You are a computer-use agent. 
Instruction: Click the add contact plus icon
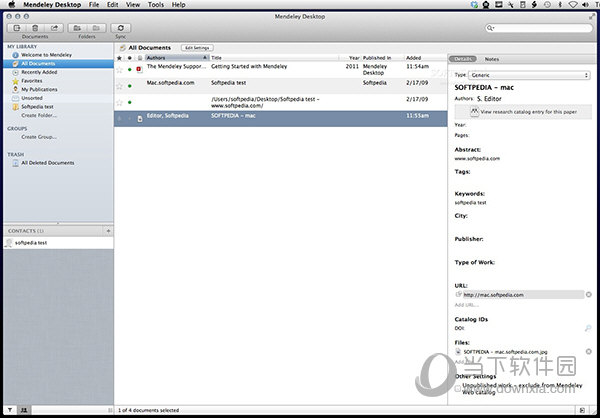(x=108, y=231)
